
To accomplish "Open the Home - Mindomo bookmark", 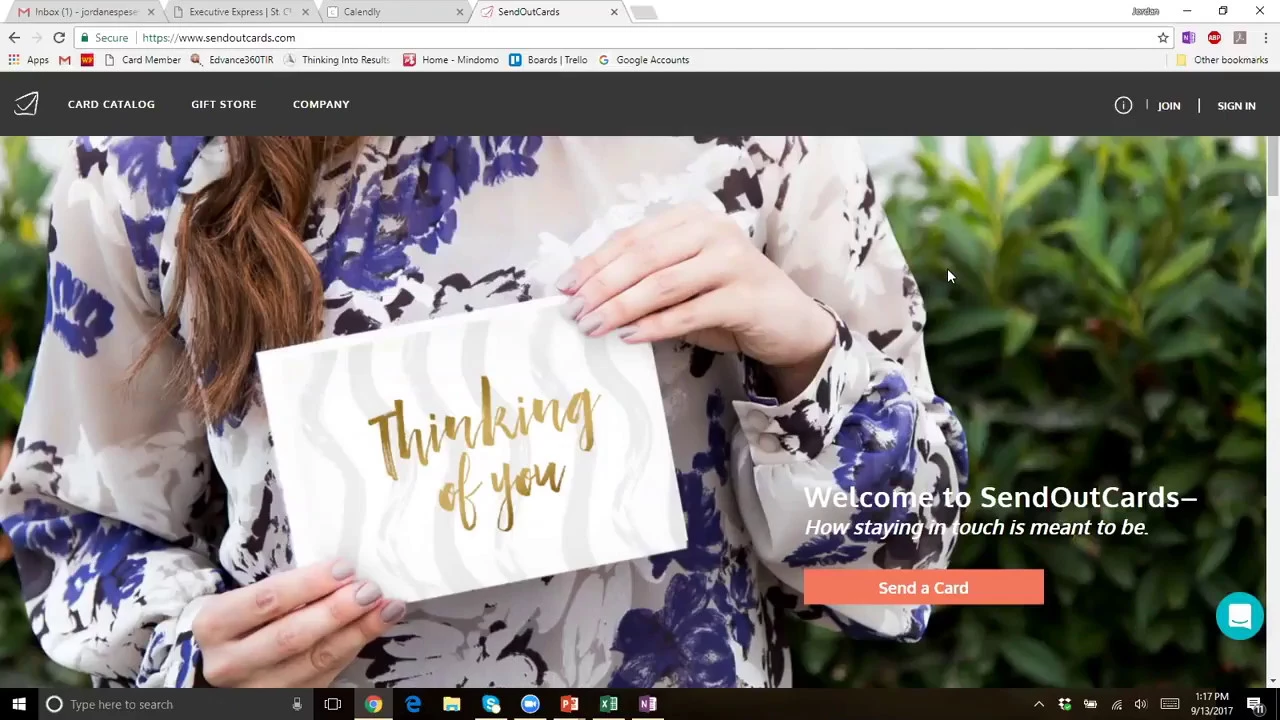I will pyautogui.click(x=450, y=60).
